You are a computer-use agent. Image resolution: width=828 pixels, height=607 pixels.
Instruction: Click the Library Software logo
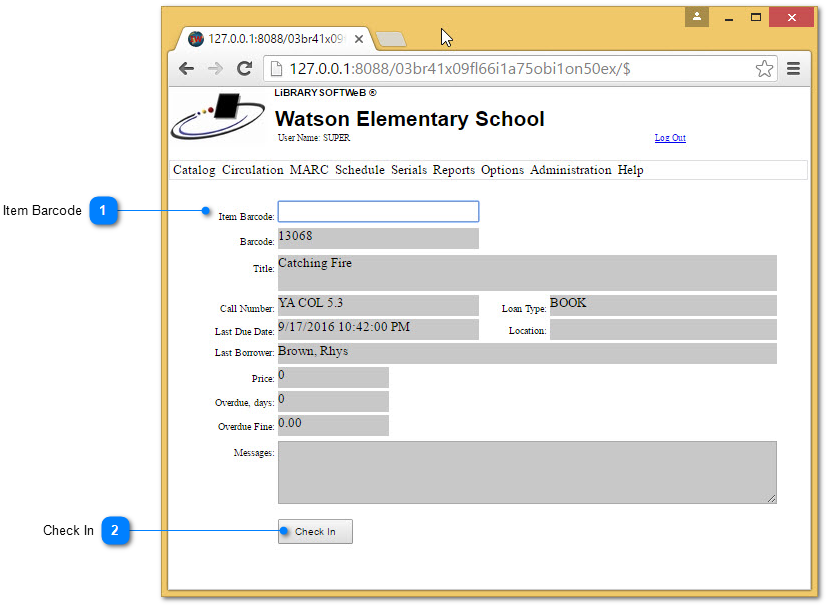click(218, 117)
